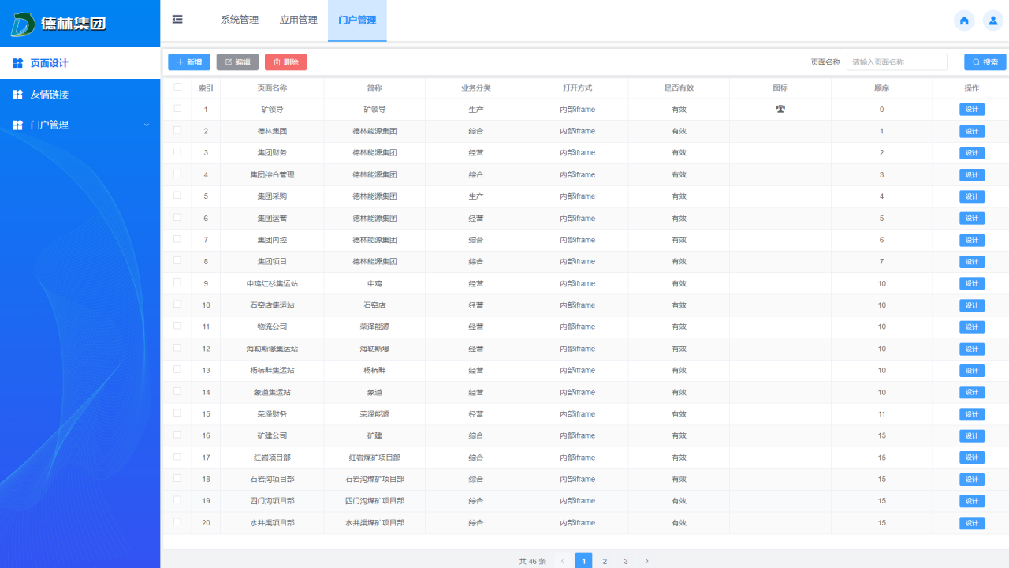
Task: Click the blue 新增 add button
Action: (189, 62)
